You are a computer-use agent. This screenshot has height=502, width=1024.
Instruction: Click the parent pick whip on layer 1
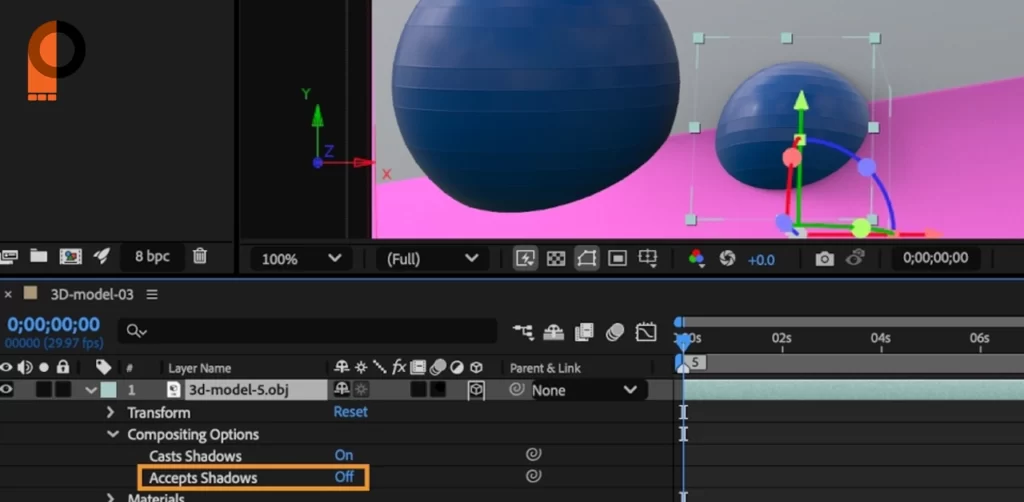(x=517, y=390)
